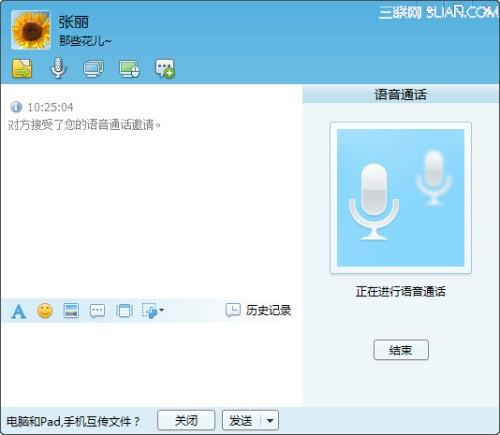Launch remote desktop assistance icon

[x=129, y=69]
